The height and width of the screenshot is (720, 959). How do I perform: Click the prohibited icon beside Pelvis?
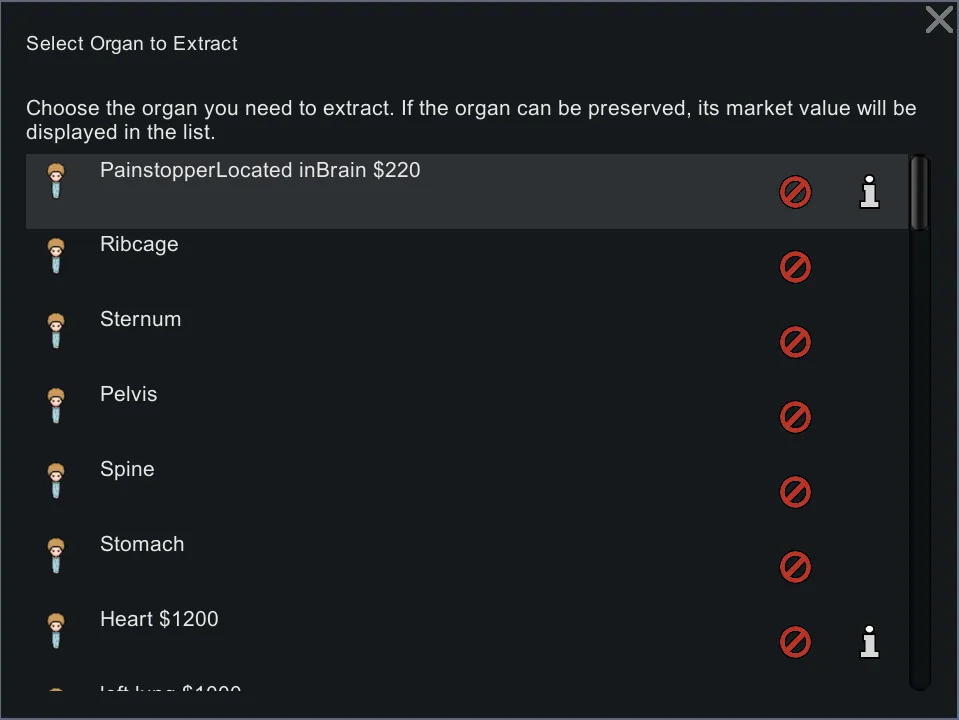(x=795, y=417)
